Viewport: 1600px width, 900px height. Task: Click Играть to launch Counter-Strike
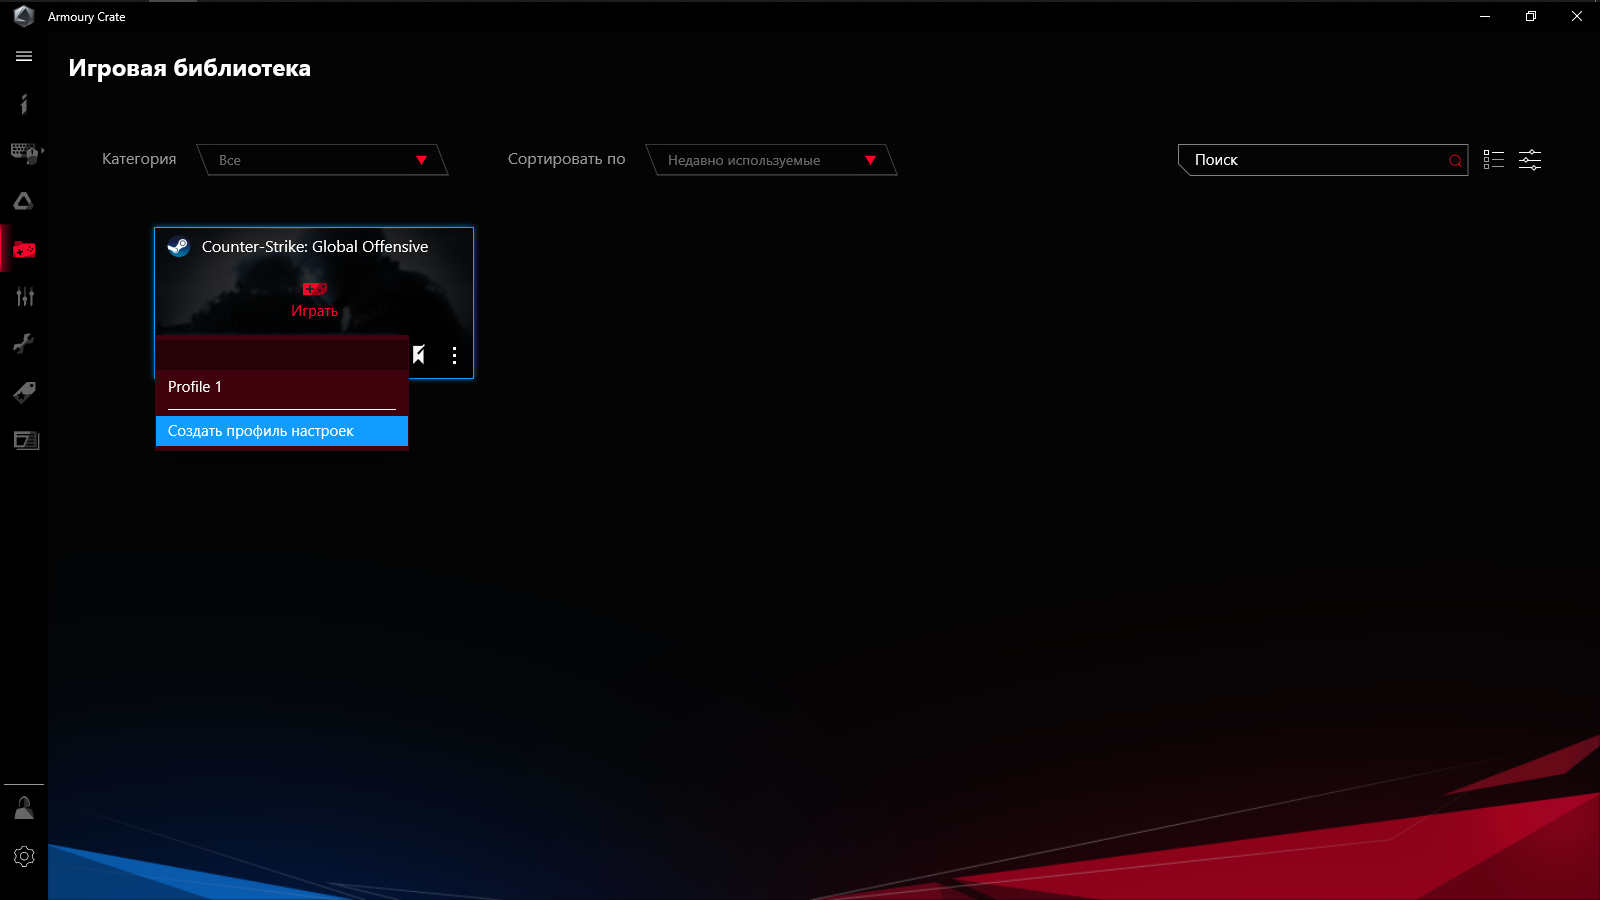(314, 310)
